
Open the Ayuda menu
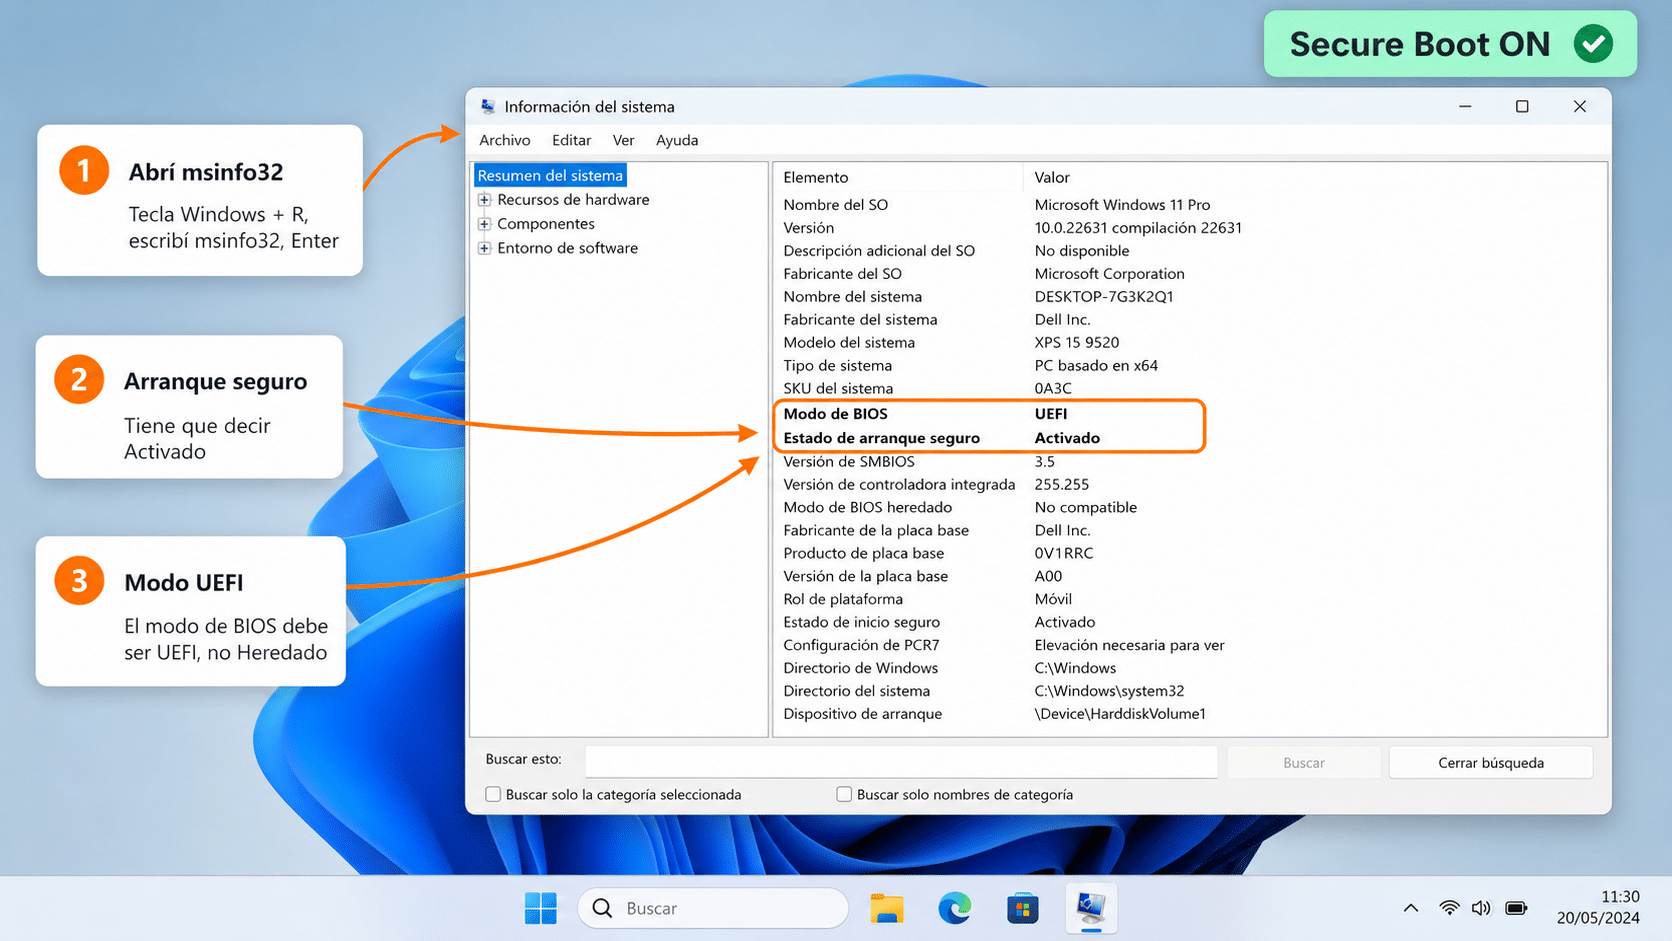click(677, 140)
